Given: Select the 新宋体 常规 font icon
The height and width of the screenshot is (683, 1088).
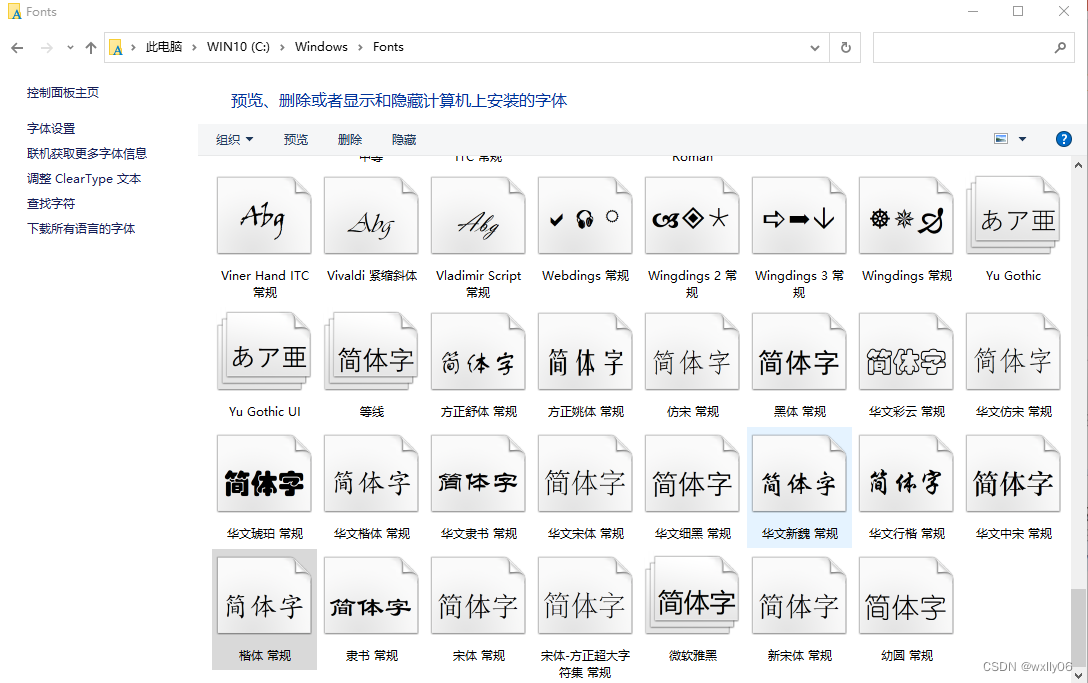Looking at the screenshot, I should pos(799,596).
